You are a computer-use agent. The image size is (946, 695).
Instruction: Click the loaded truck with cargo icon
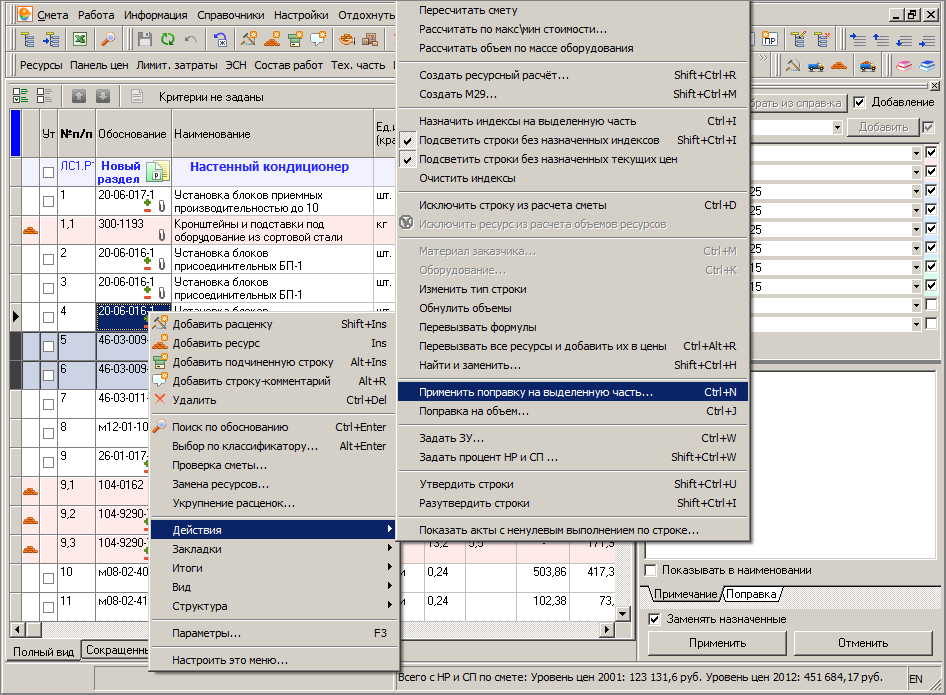(x=868, y=65)
